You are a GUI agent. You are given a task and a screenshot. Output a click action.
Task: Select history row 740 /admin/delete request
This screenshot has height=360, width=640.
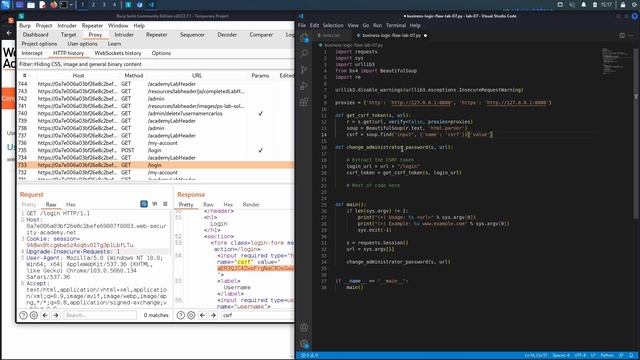coord(156,113)
